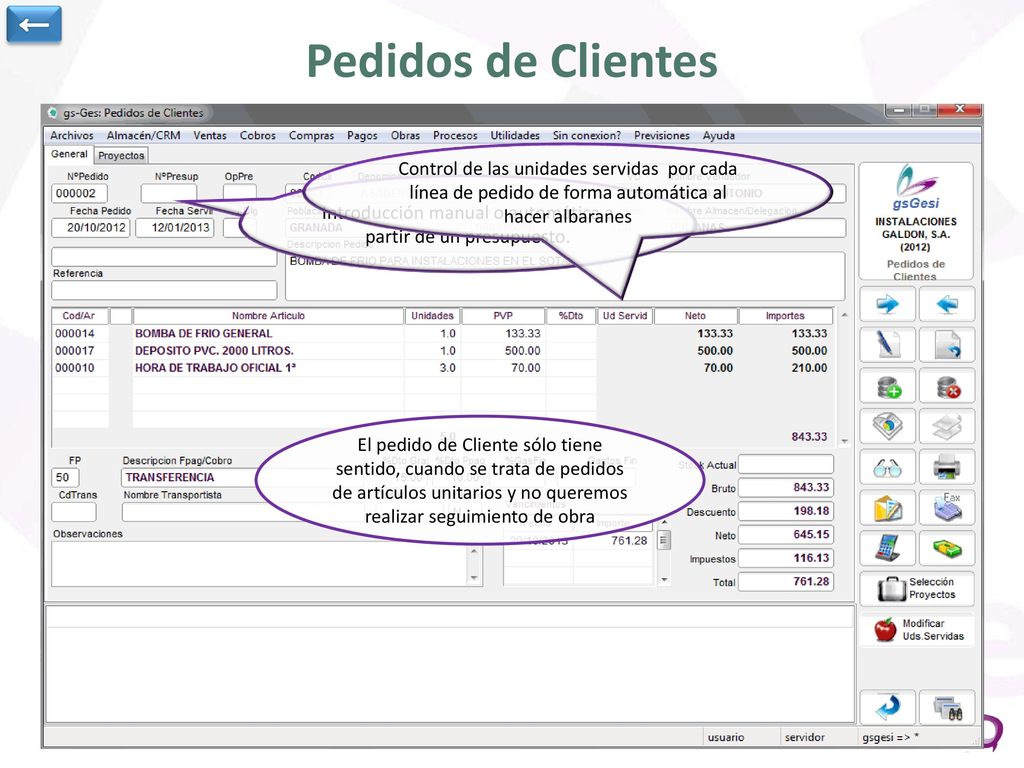The image size is (1024, 768).
Task: Click the empty NºPresup field
Action: (x=168, y=193)
